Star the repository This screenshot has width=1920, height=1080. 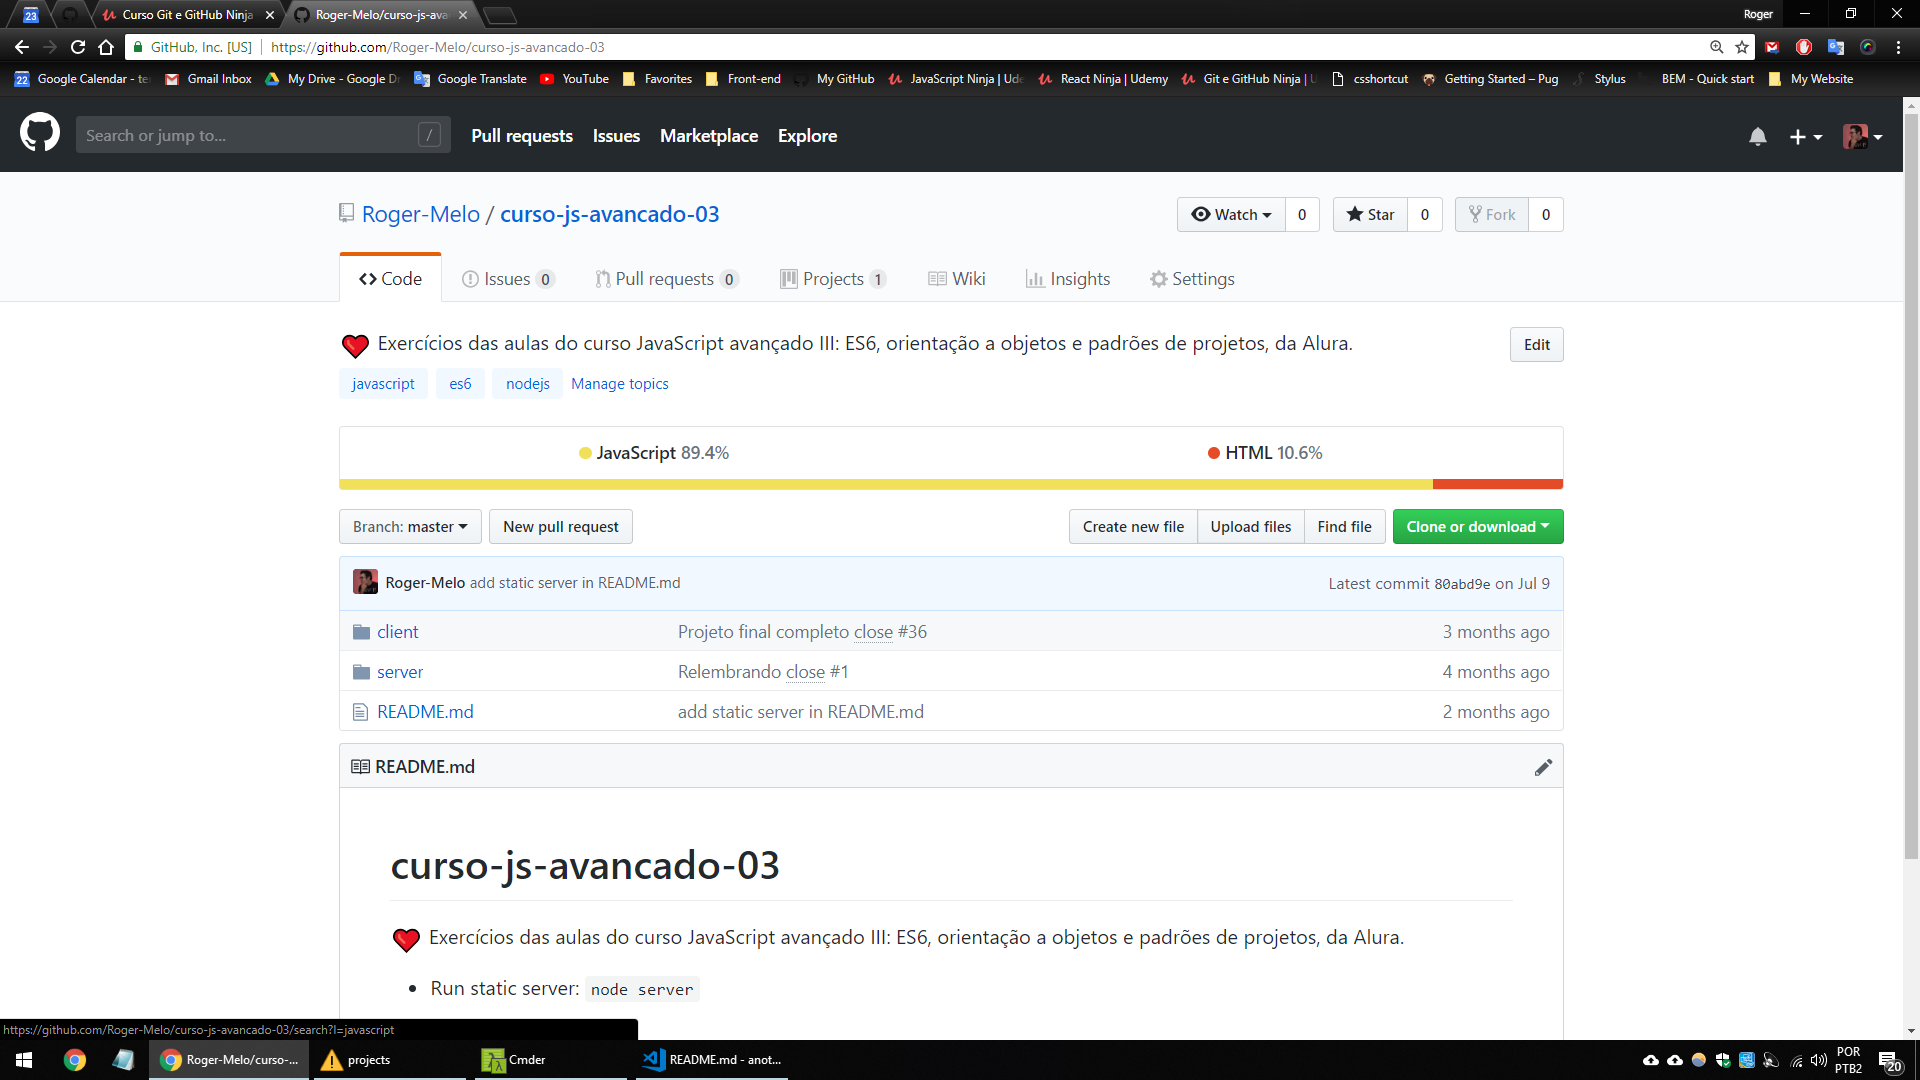coord(1370,215)
